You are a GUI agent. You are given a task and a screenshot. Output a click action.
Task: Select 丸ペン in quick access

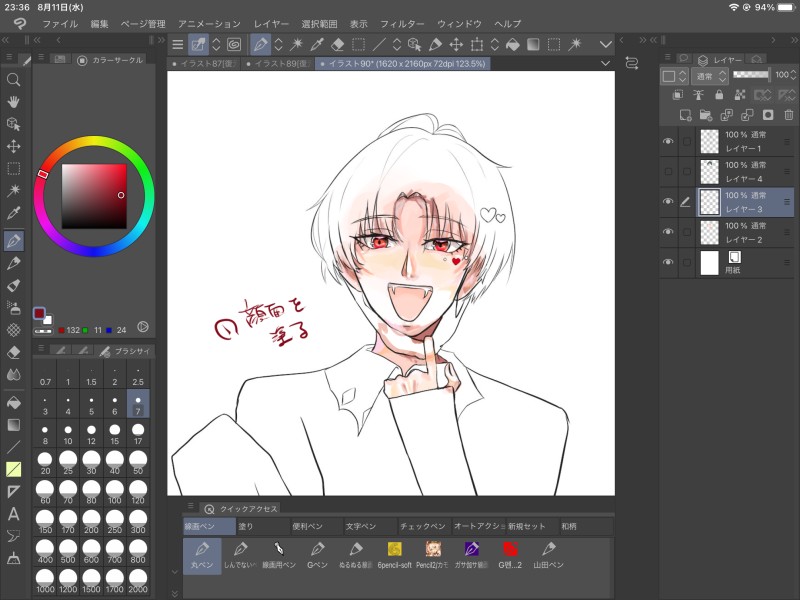point(202,556)
